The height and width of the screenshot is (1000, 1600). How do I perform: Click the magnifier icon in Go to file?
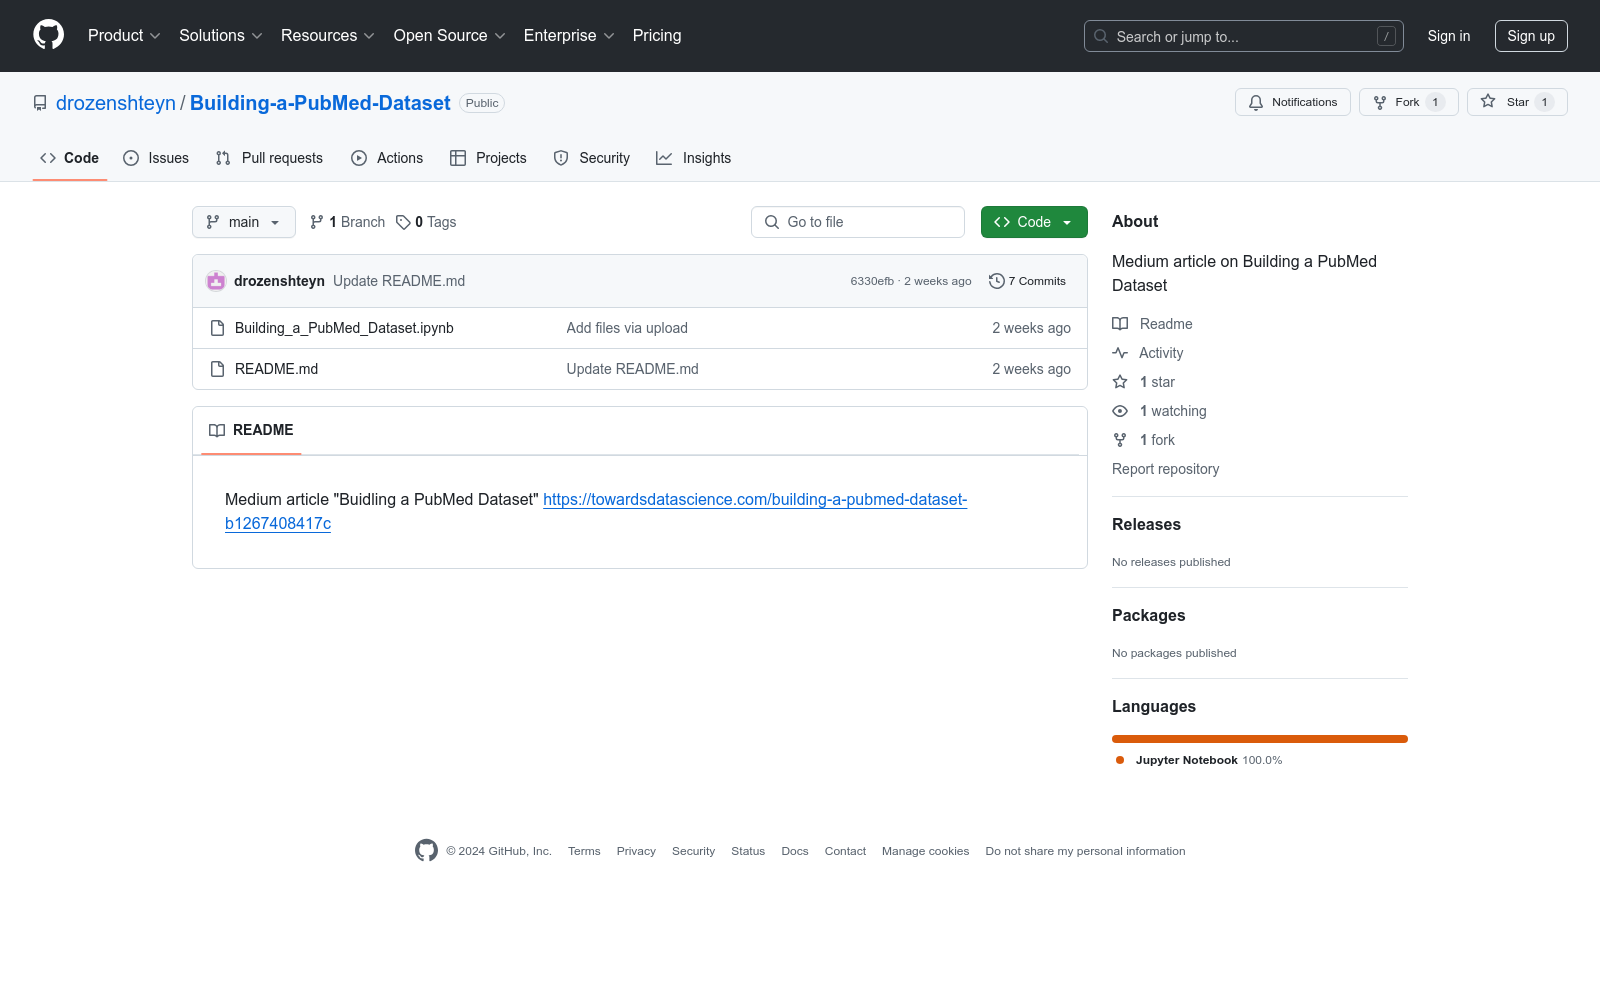click(x=772, y=222)
